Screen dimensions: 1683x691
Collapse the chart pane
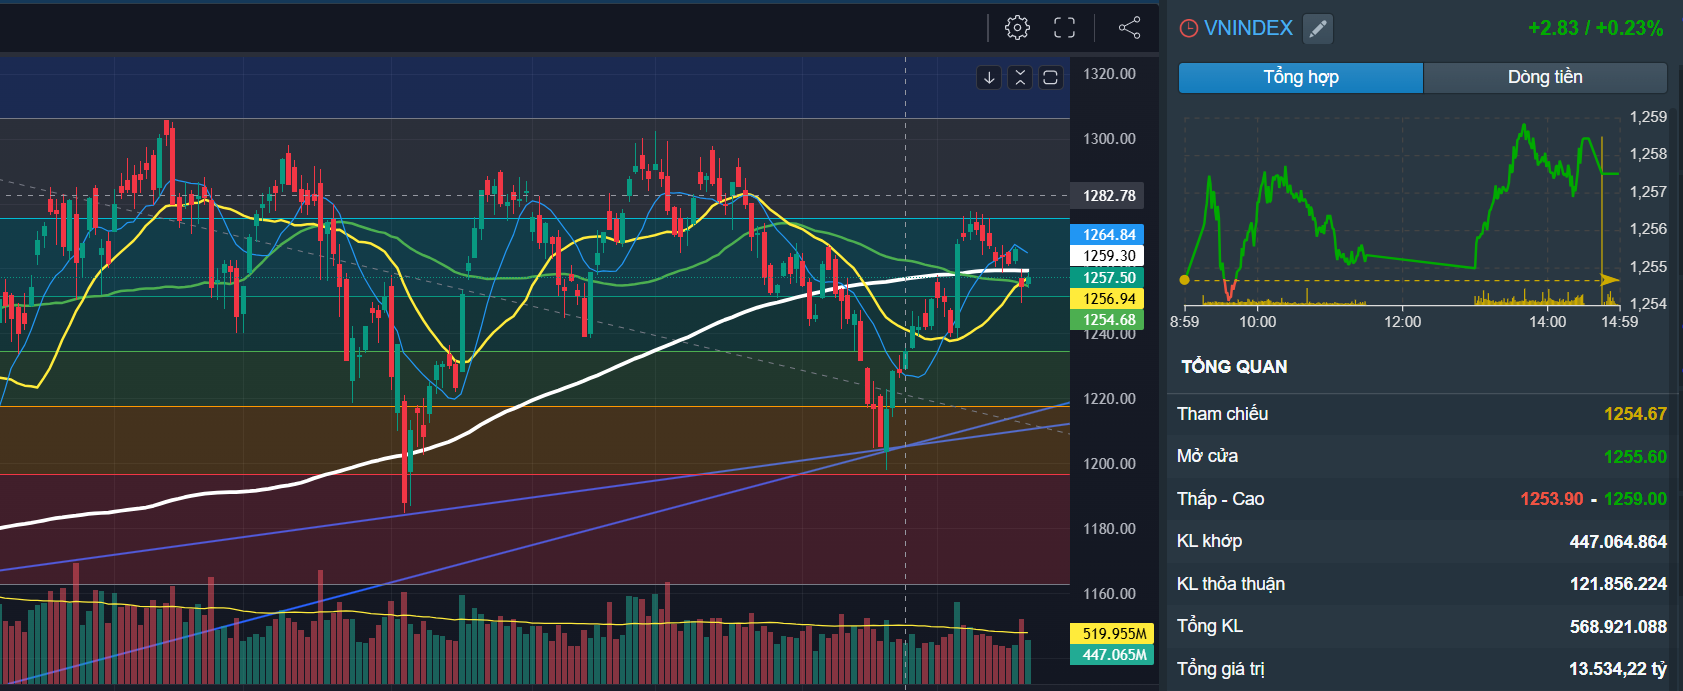tap(1019, 78)
